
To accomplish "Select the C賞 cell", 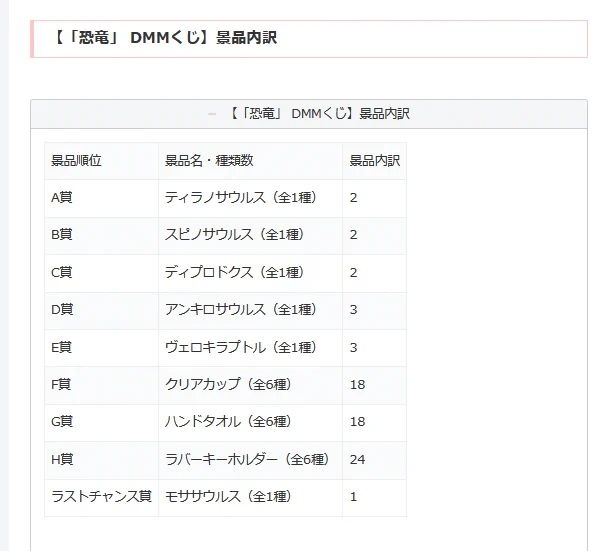I will tap(102, 273).
